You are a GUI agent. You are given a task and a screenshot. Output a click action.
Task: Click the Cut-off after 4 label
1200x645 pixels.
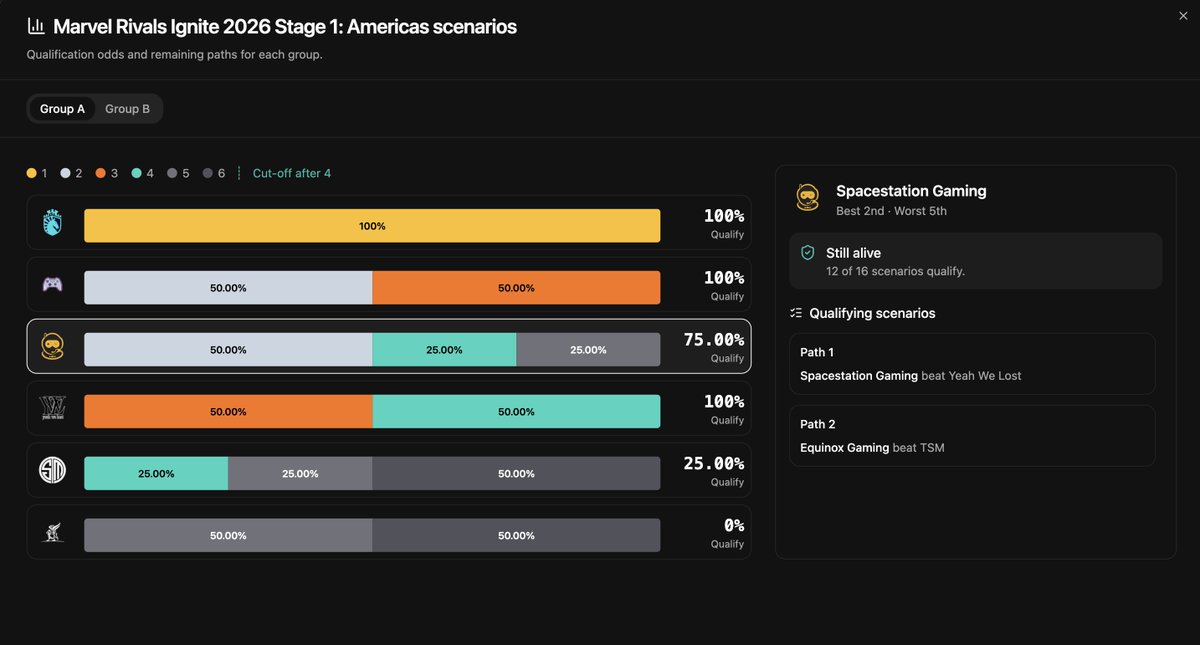[x=292, y=173]
